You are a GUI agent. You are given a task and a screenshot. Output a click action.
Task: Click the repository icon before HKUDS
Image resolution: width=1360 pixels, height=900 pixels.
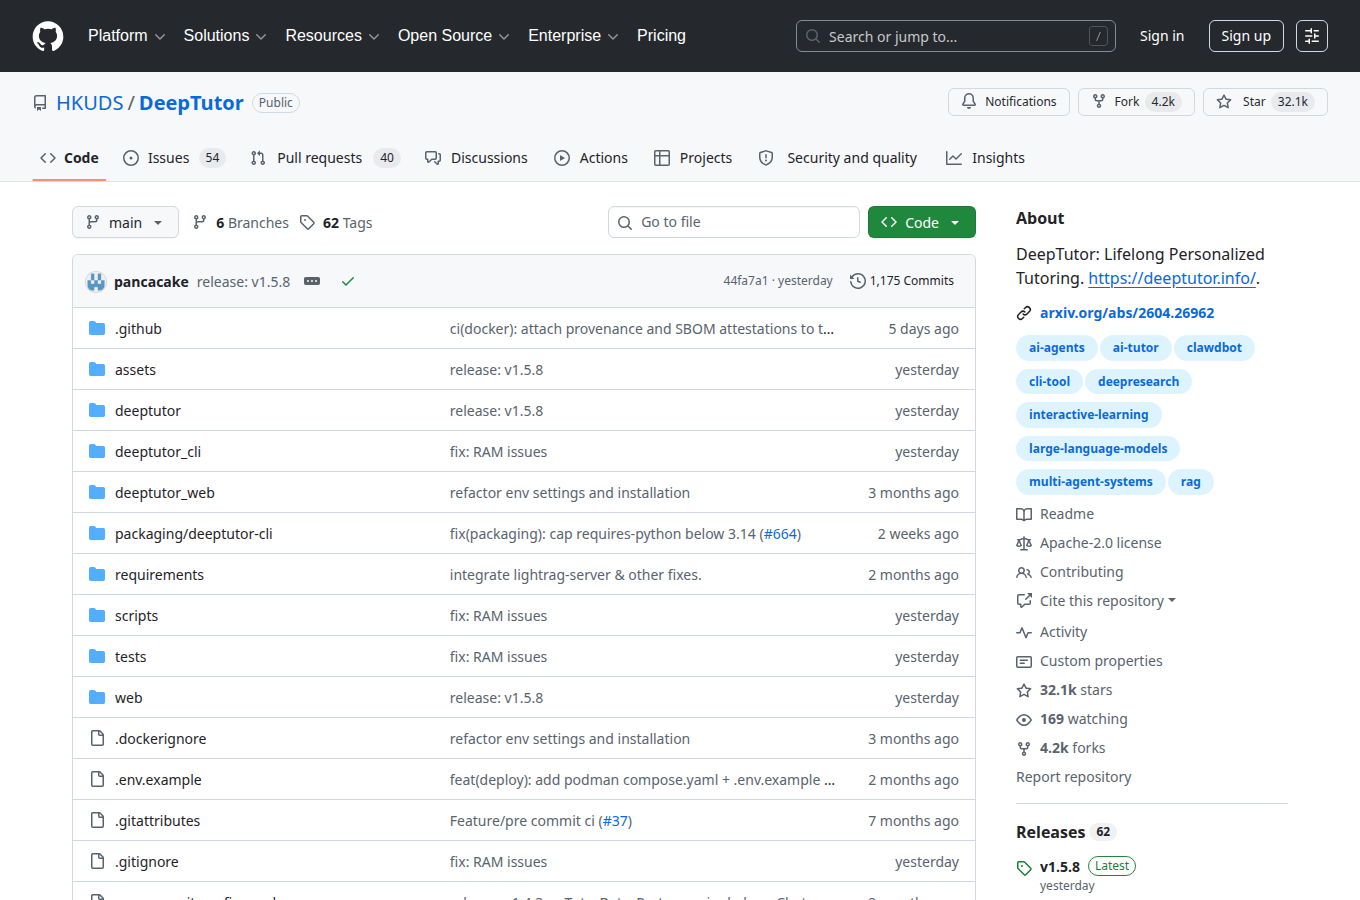(40, 103)
